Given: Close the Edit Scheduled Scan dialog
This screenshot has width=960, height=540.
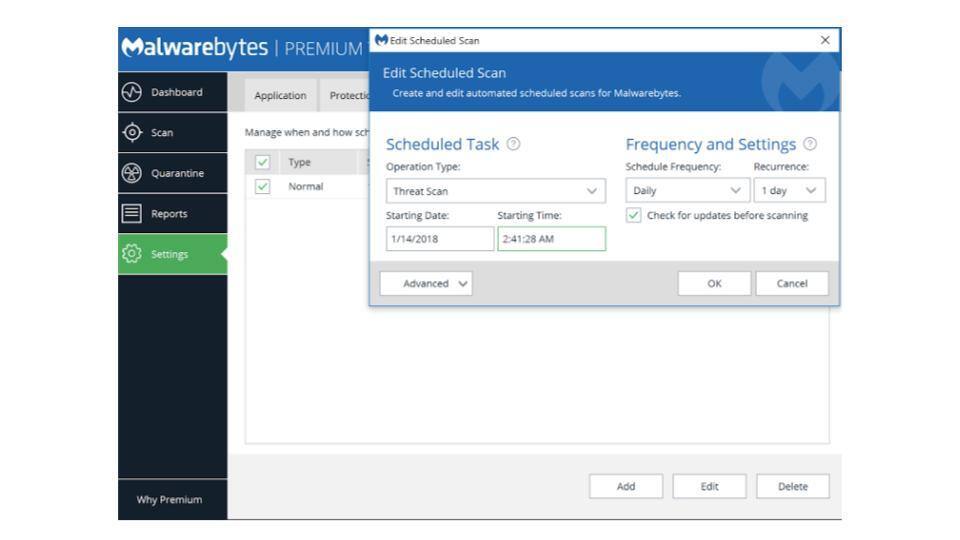Looking at the screenshot, I should (824, 39).
